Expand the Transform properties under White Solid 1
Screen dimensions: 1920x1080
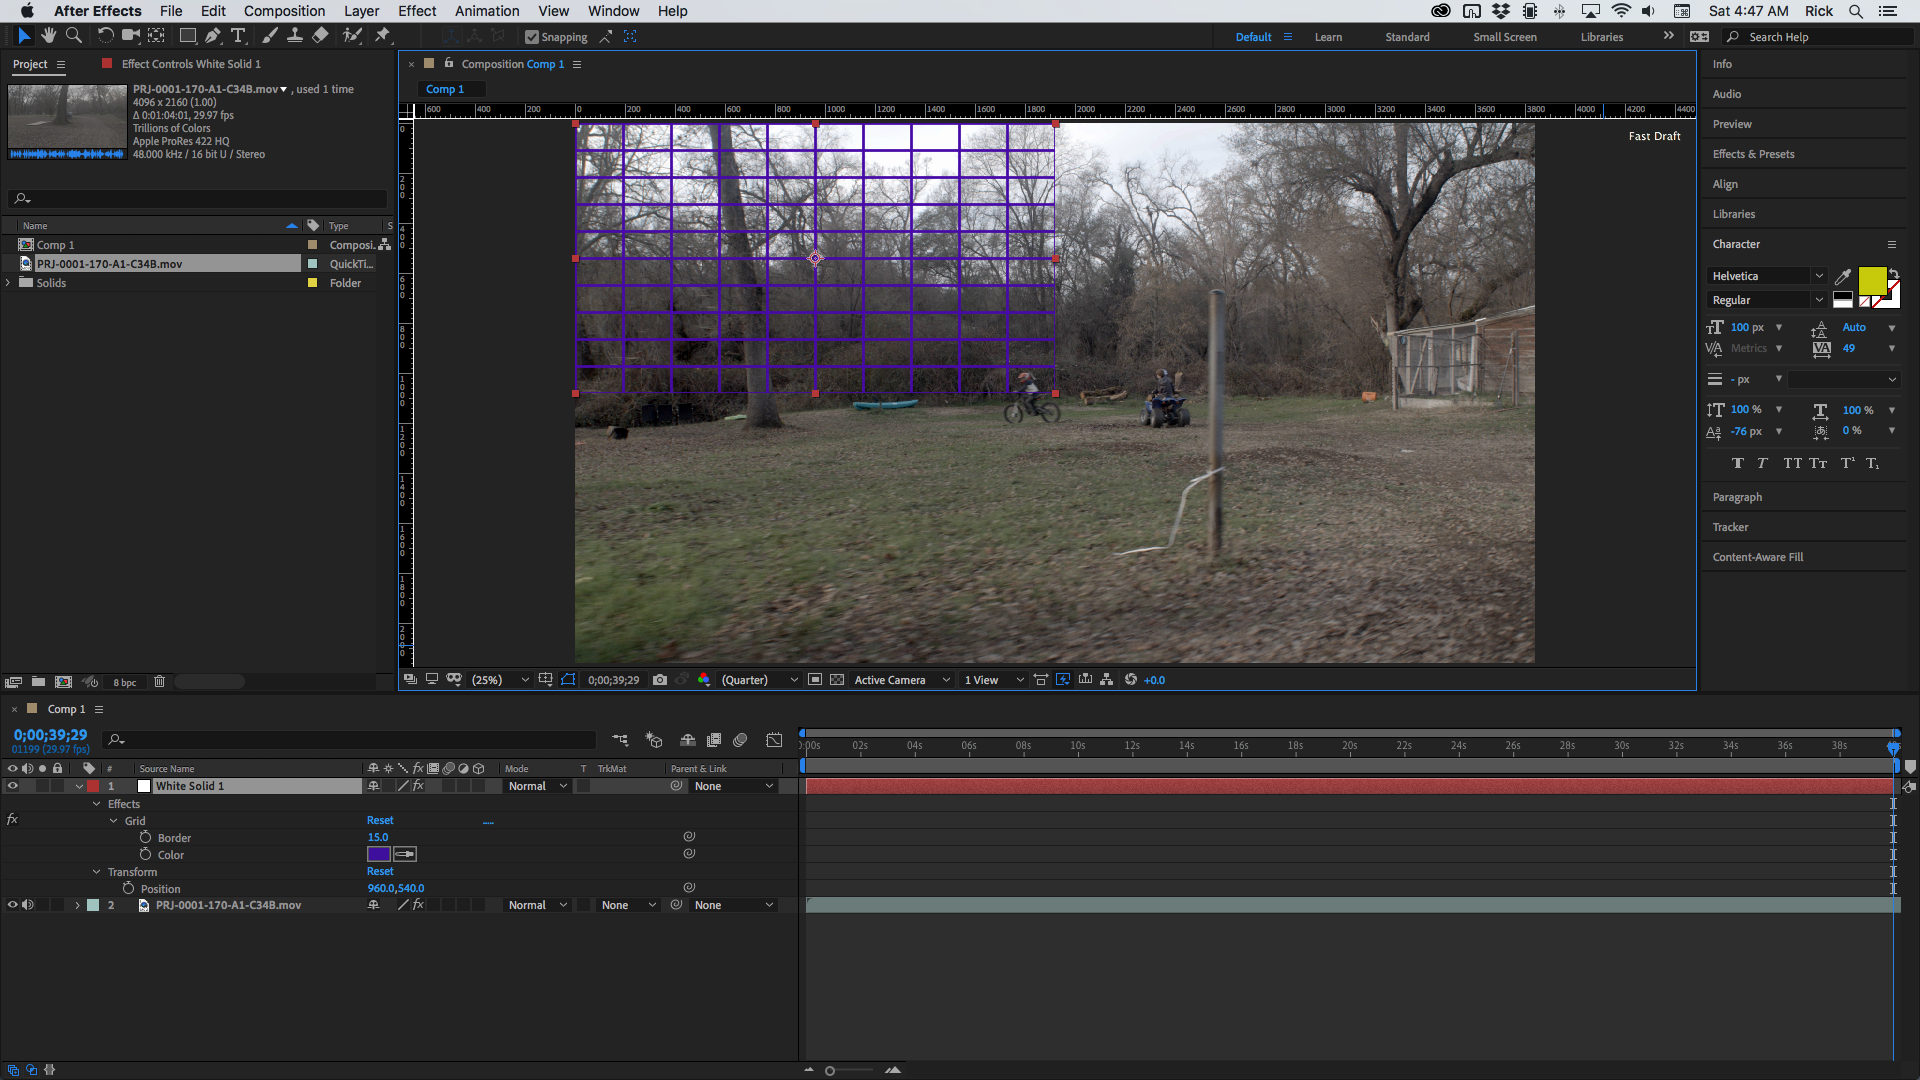pos(99,872)
